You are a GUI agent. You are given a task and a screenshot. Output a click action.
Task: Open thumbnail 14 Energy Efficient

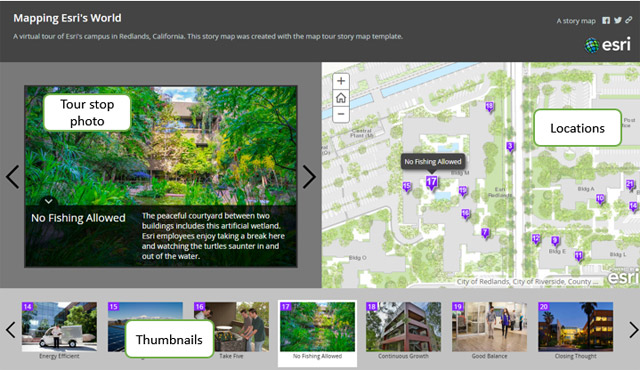[59, 327]
